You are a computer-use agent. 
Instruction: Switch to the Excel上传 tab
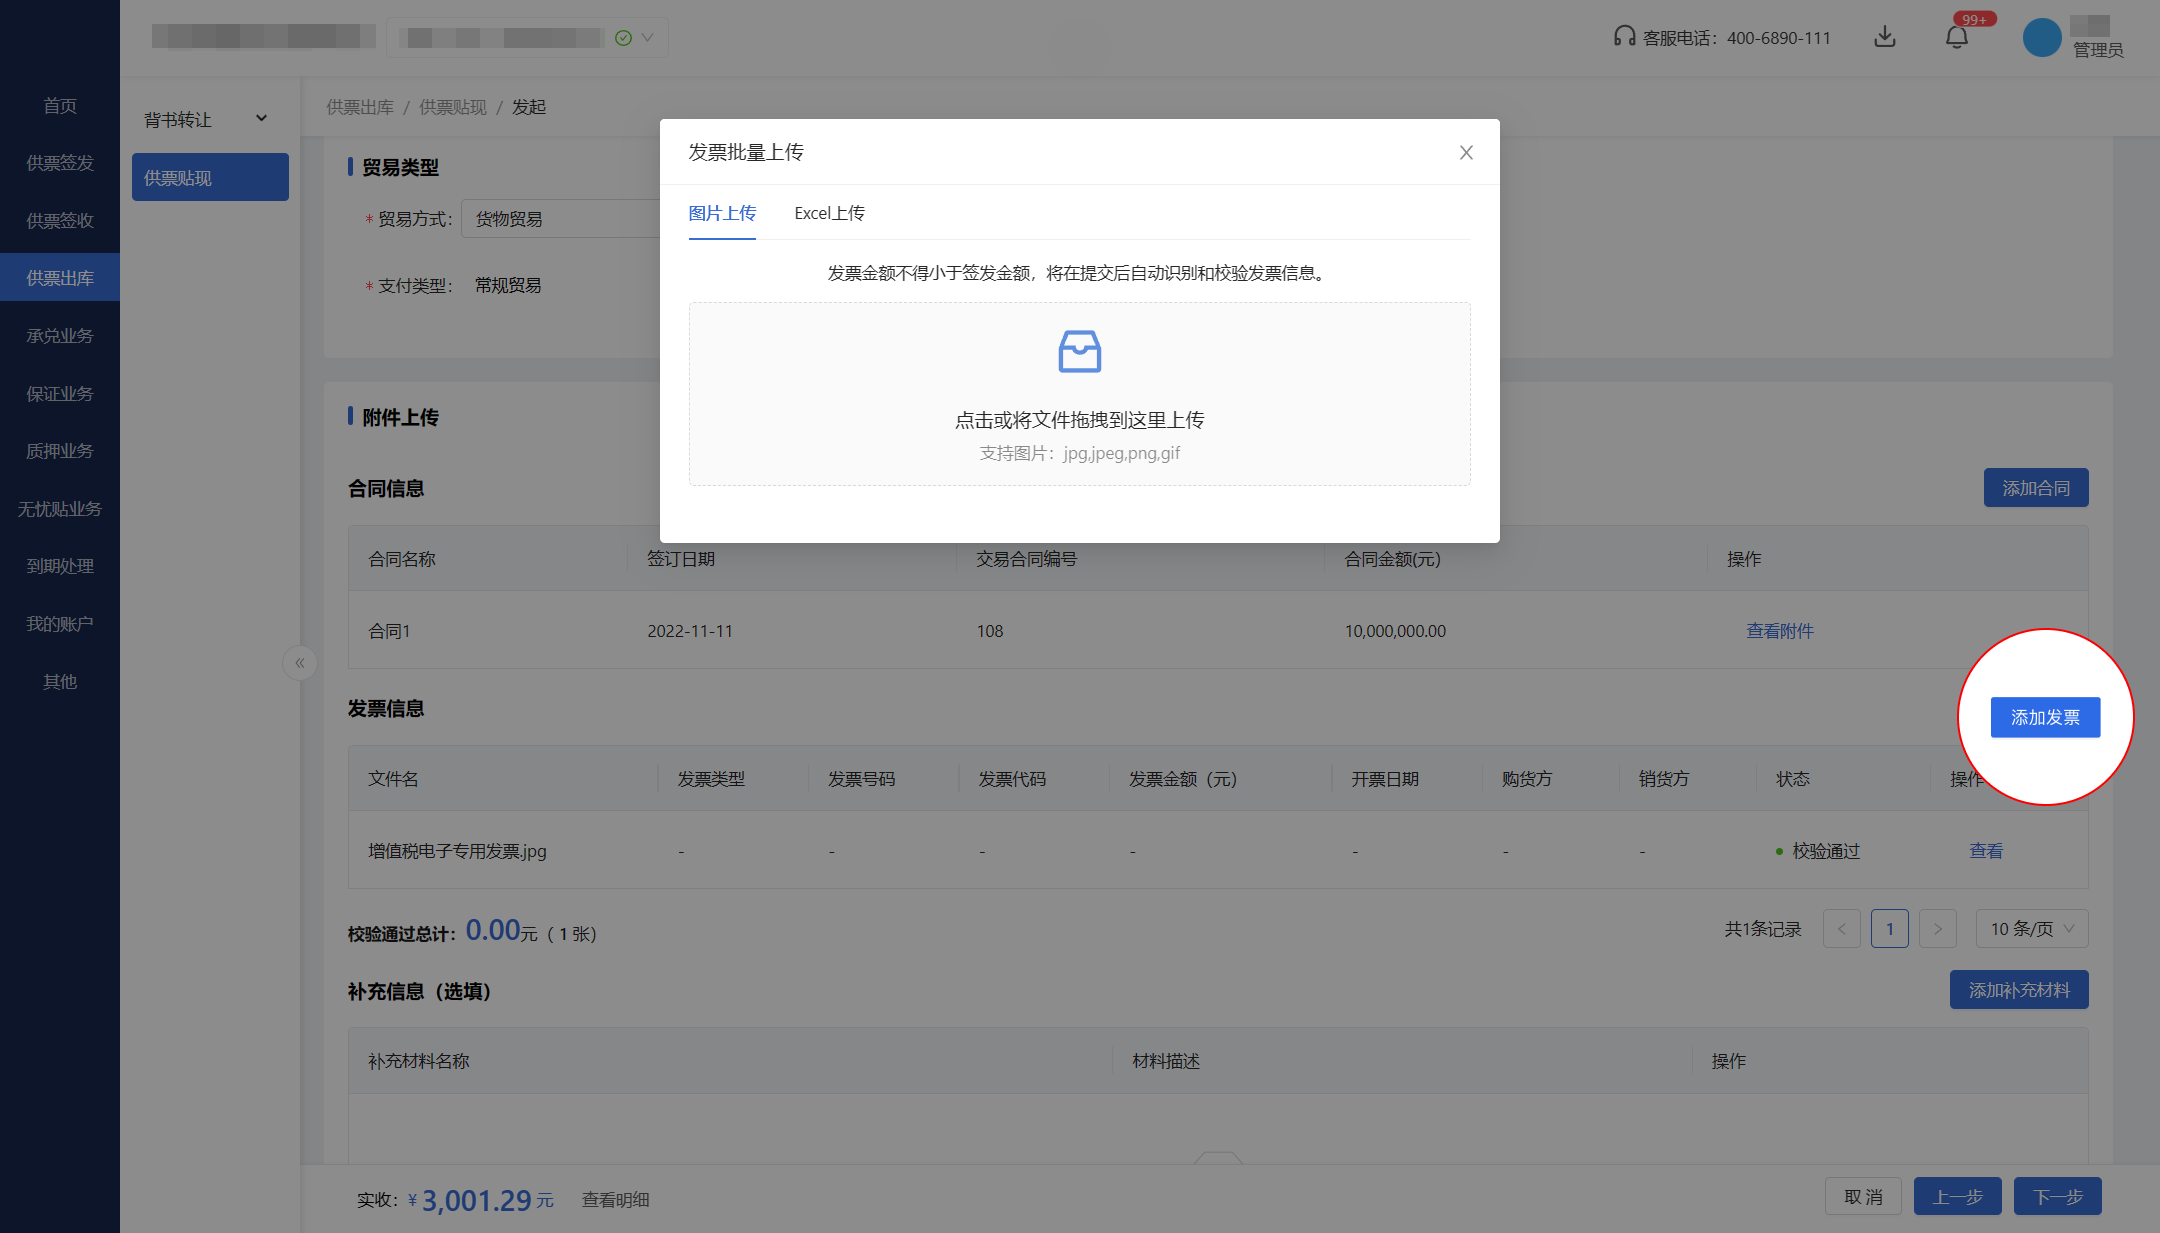pyautogui.click(x=829, y=213)
